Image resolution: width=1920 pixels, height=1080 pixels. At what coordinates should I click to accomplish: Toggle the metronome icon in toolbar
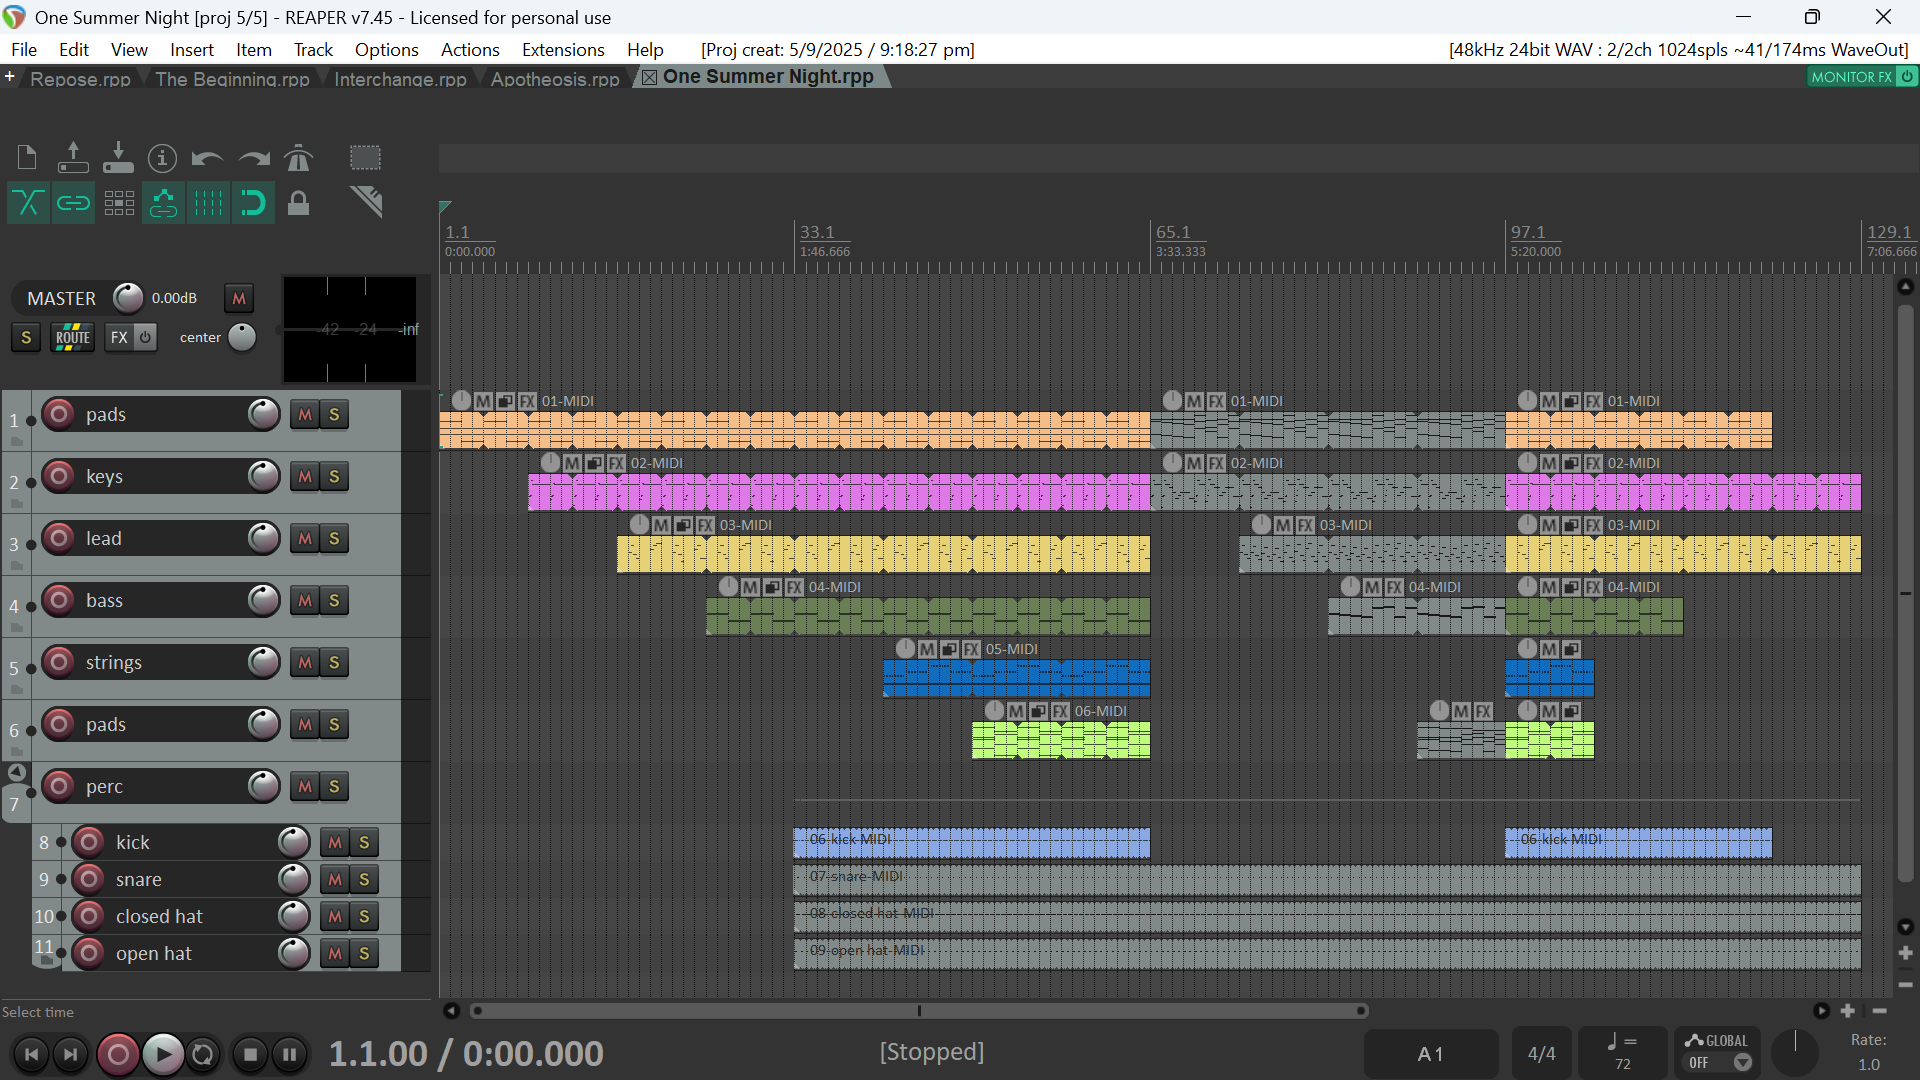click(298, 158)
